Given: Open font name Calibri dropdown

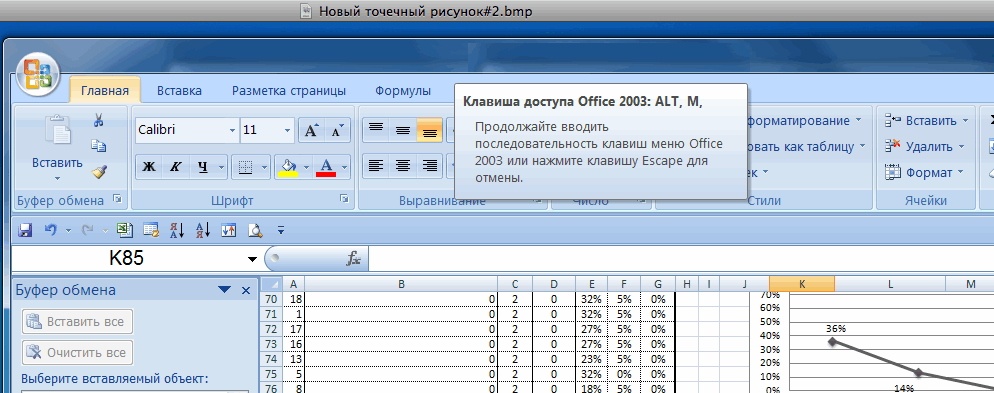Looking at the screenshot, I should (x=232, y=131).
